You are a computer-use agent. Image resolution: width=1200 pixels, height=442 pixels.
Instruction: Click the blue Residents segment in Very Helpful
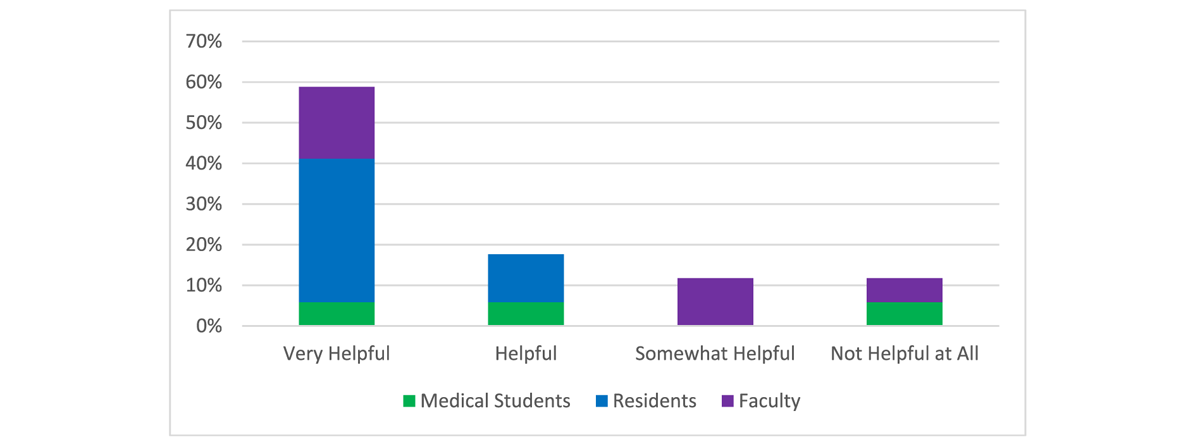tap(336, 230)
